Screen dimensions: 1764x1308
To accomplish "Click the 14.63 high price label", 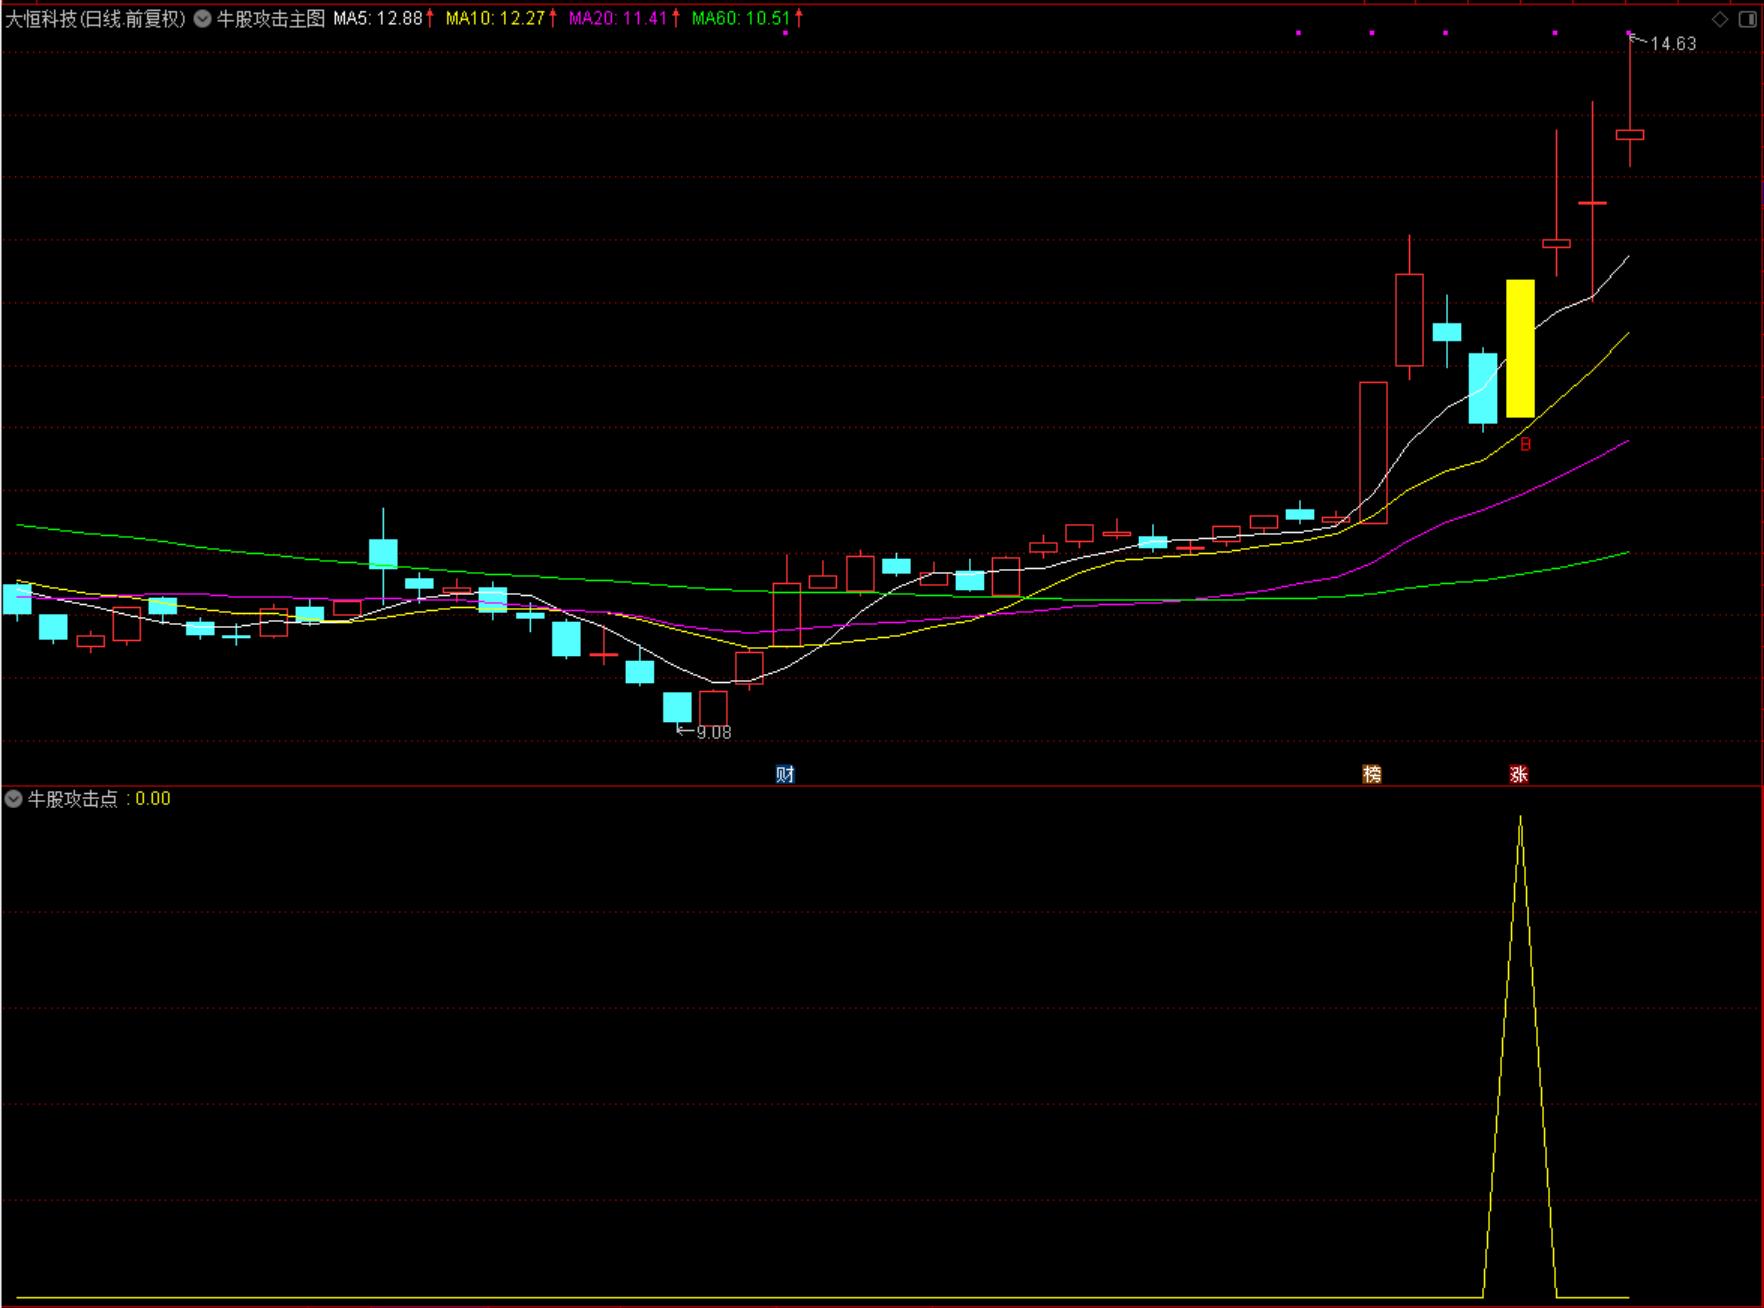I will [x=1673, y=44].
